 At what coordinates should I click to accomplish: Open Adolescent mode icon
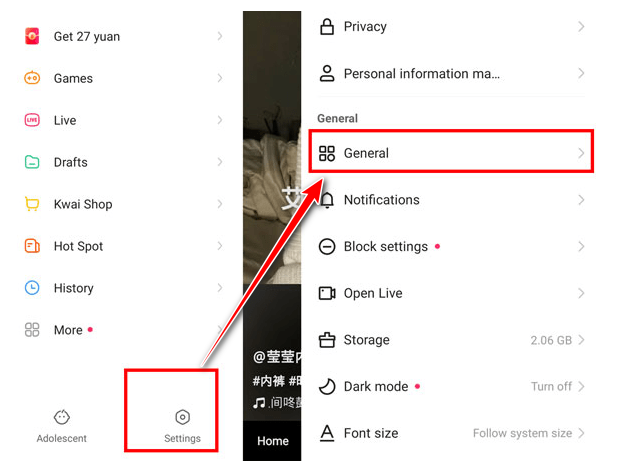tap(61, 417)
